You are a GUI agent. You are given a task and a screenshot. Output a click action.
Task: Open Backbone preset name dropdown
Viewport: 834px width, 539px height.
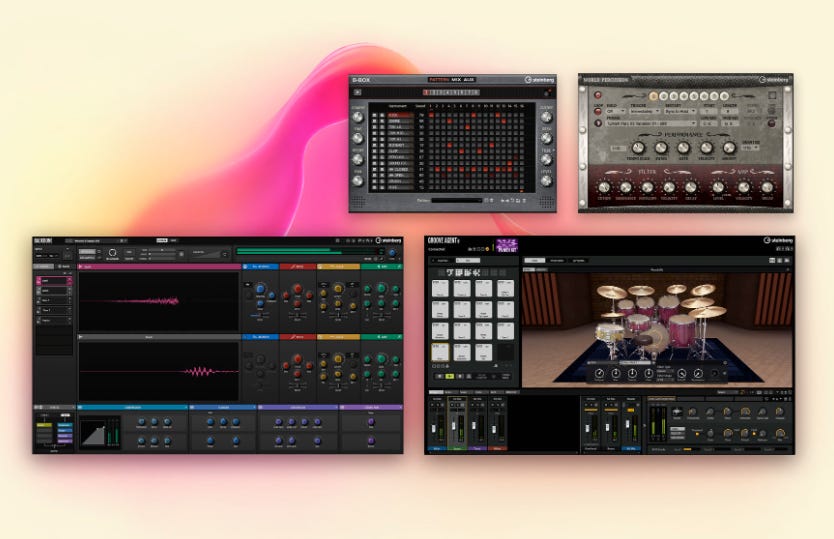tap(96, 241)
